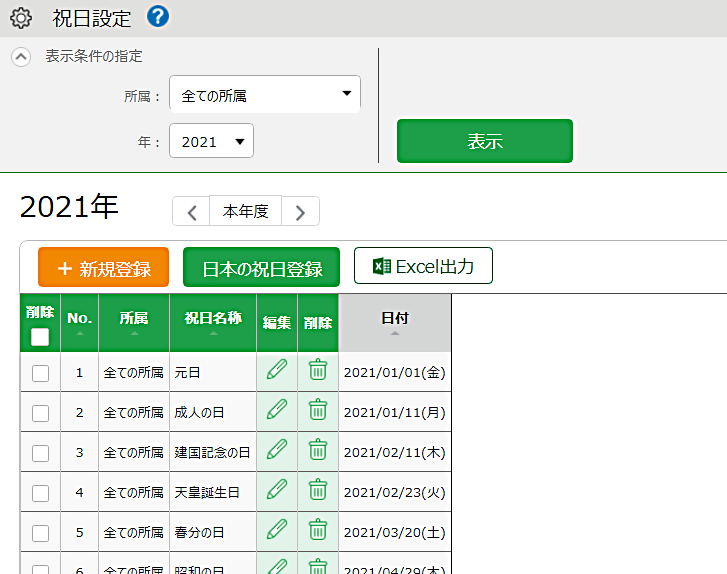This screenshot has height=574, width=727.
Task: Check the checkbox for 建国記念の日 row
Action: [x=40, y=453]
